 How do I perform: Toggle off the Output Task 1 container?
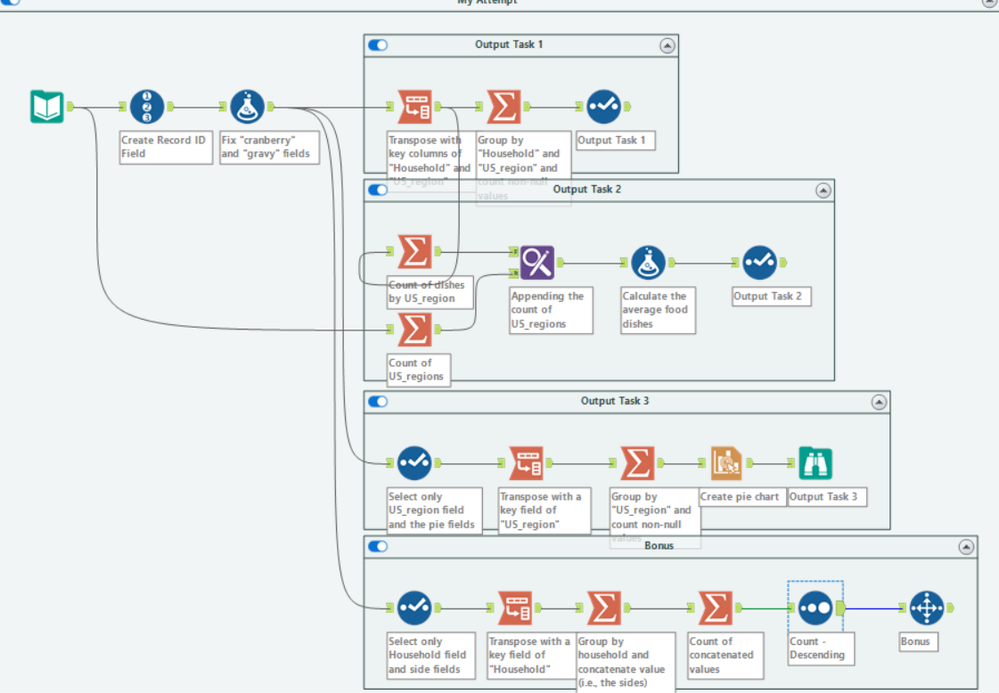[378, 45]
